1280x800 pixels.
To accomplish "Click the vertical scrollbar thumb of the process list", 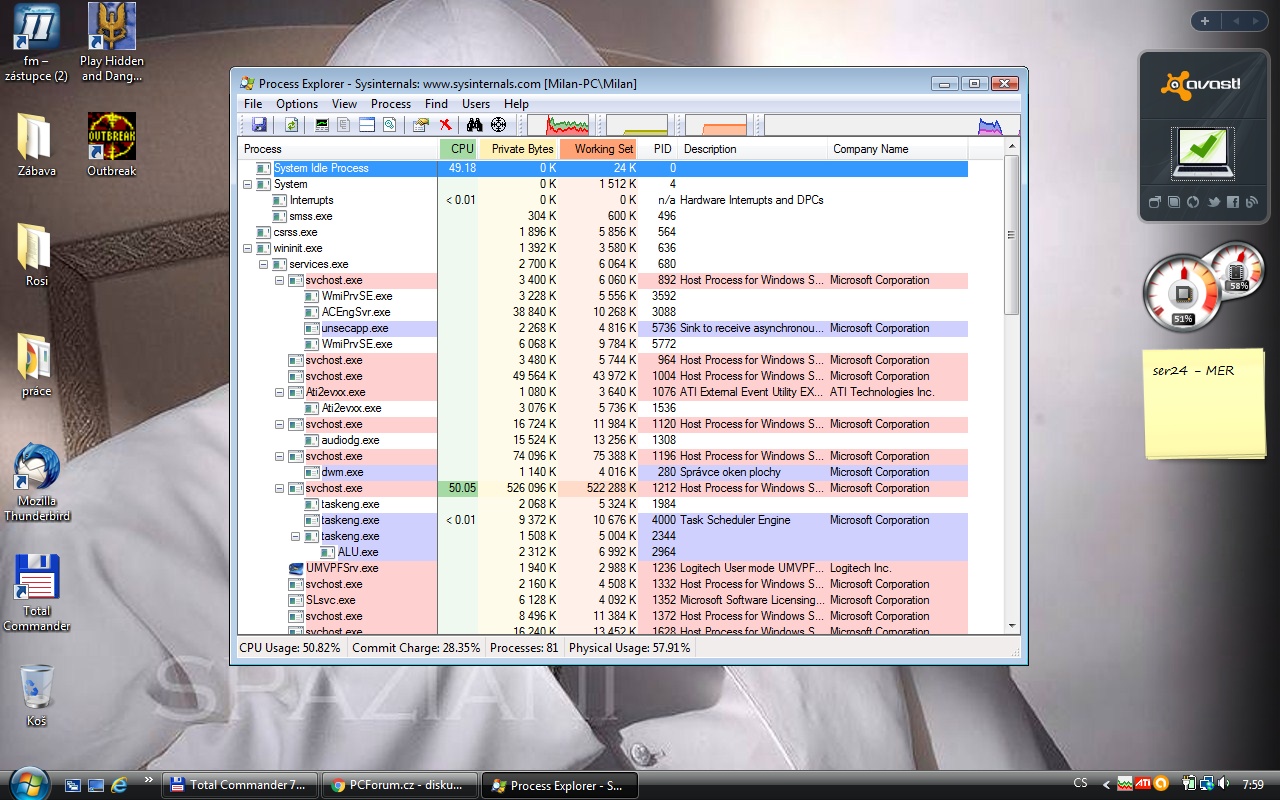I will (x=1011, y=235).
